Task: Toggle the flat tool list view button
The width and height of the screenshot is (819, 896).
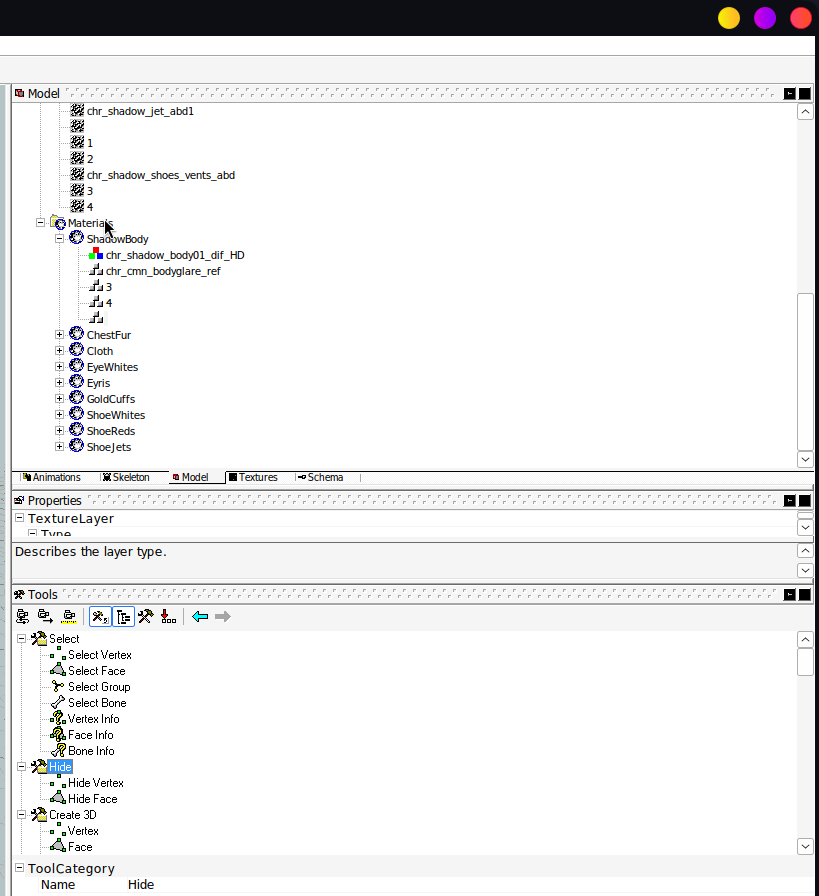Action: tap(100, 616)
